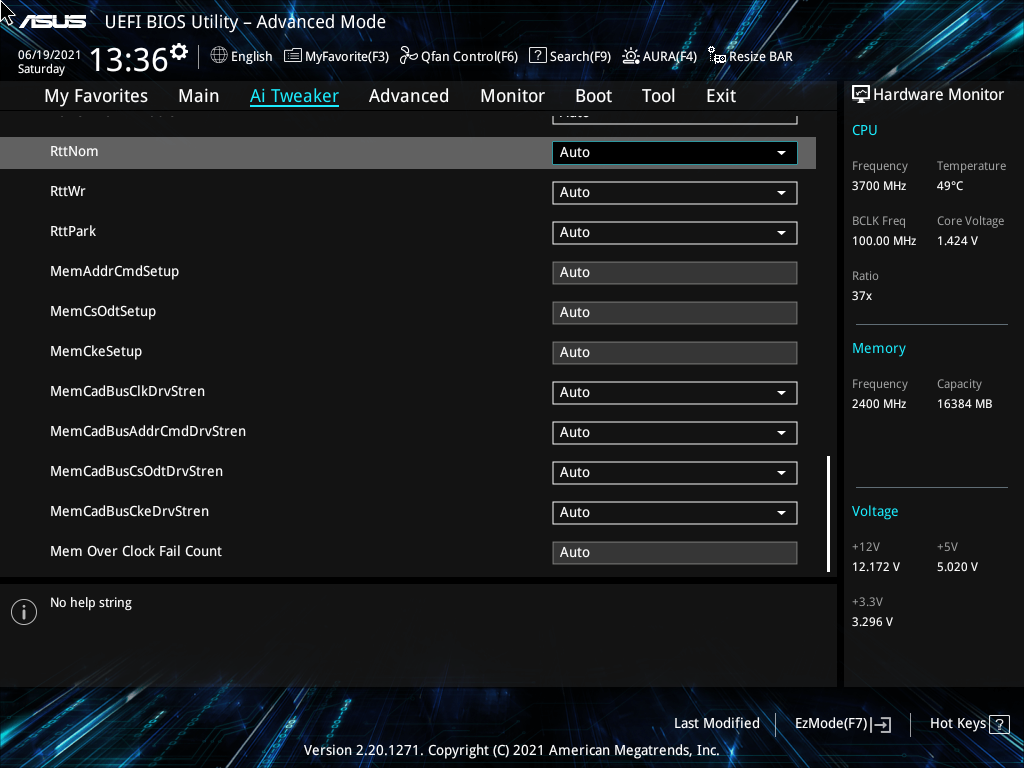Switch to the Advanced tab
The width and height of the screenshot is (1024, 768).
tap(409, 95)
